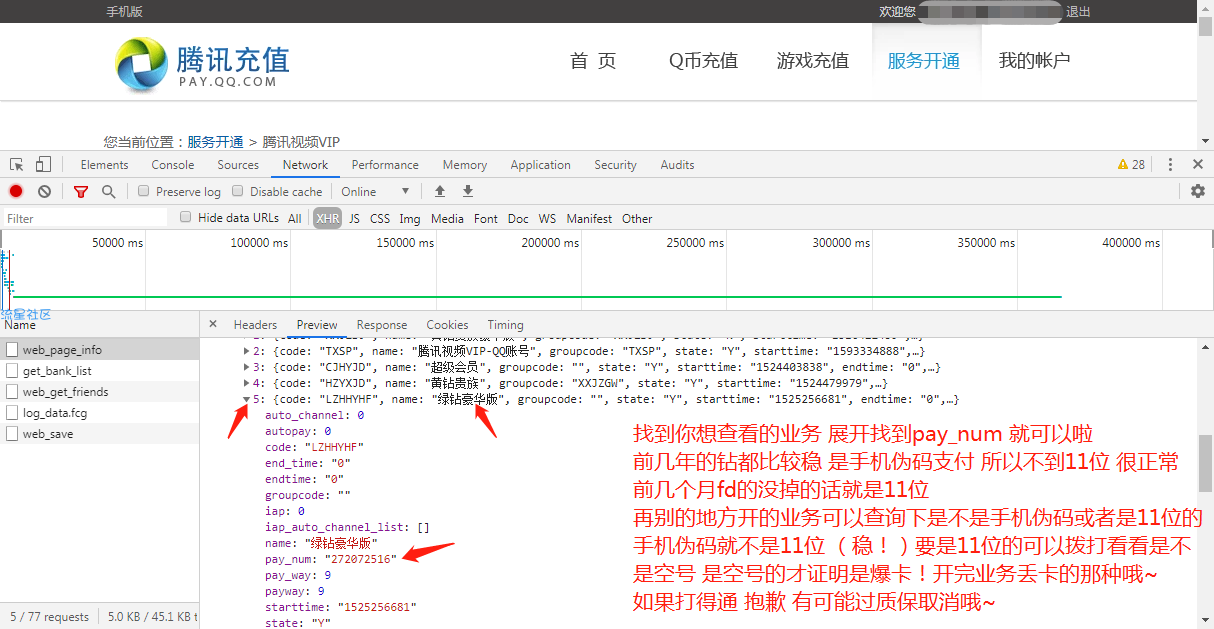Open DevTools more options menu
Viewport: 1214px width, 629px height.
coord(1168,165)
